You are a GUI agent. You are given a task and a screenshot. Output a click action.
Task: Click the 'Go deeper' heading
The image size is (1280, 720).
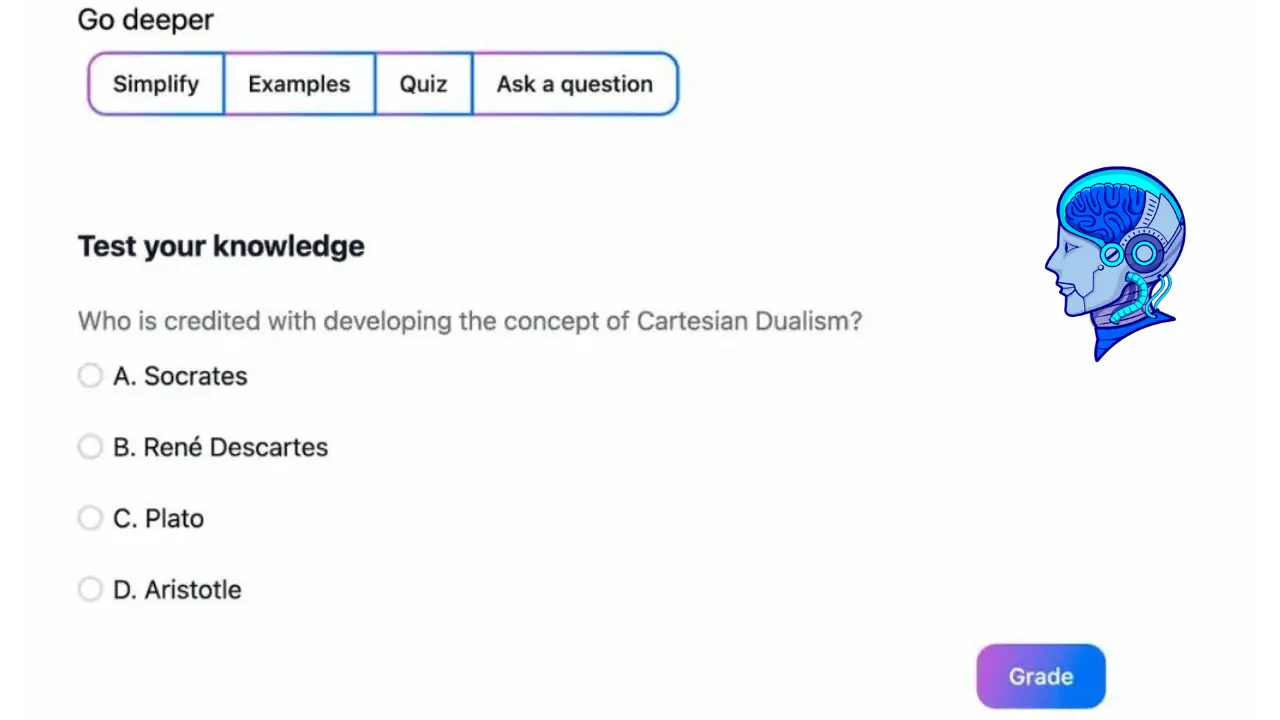(146, 19)
